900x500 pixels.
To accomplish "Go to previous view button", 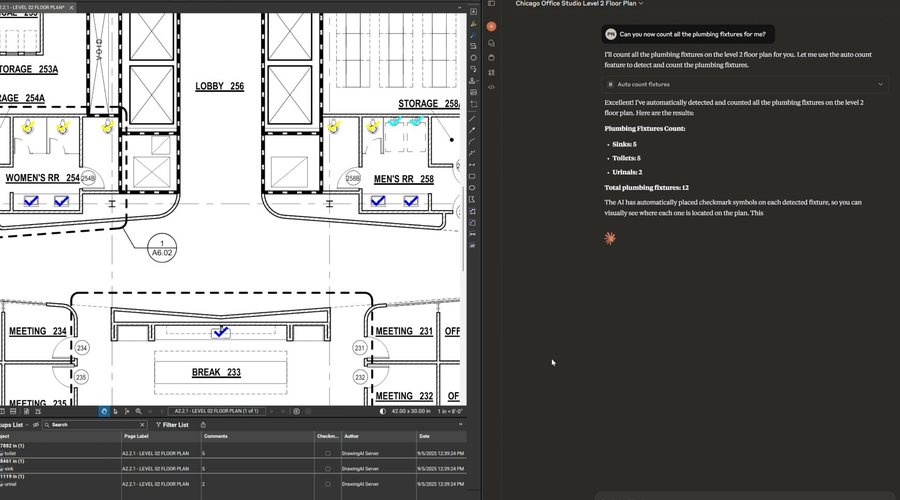I will click(x=296, y=411).
